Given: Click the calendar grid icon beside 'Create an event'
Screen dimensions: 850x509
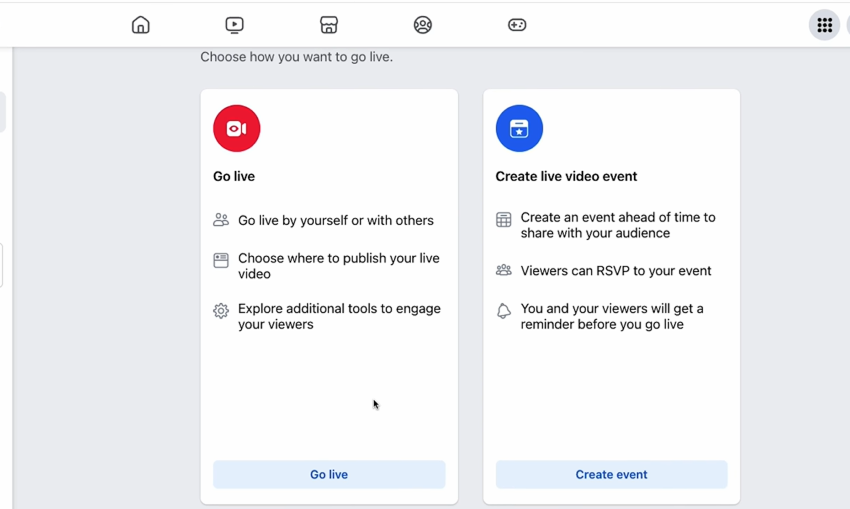Looking at the screenshot, I should tap(504, 219).
